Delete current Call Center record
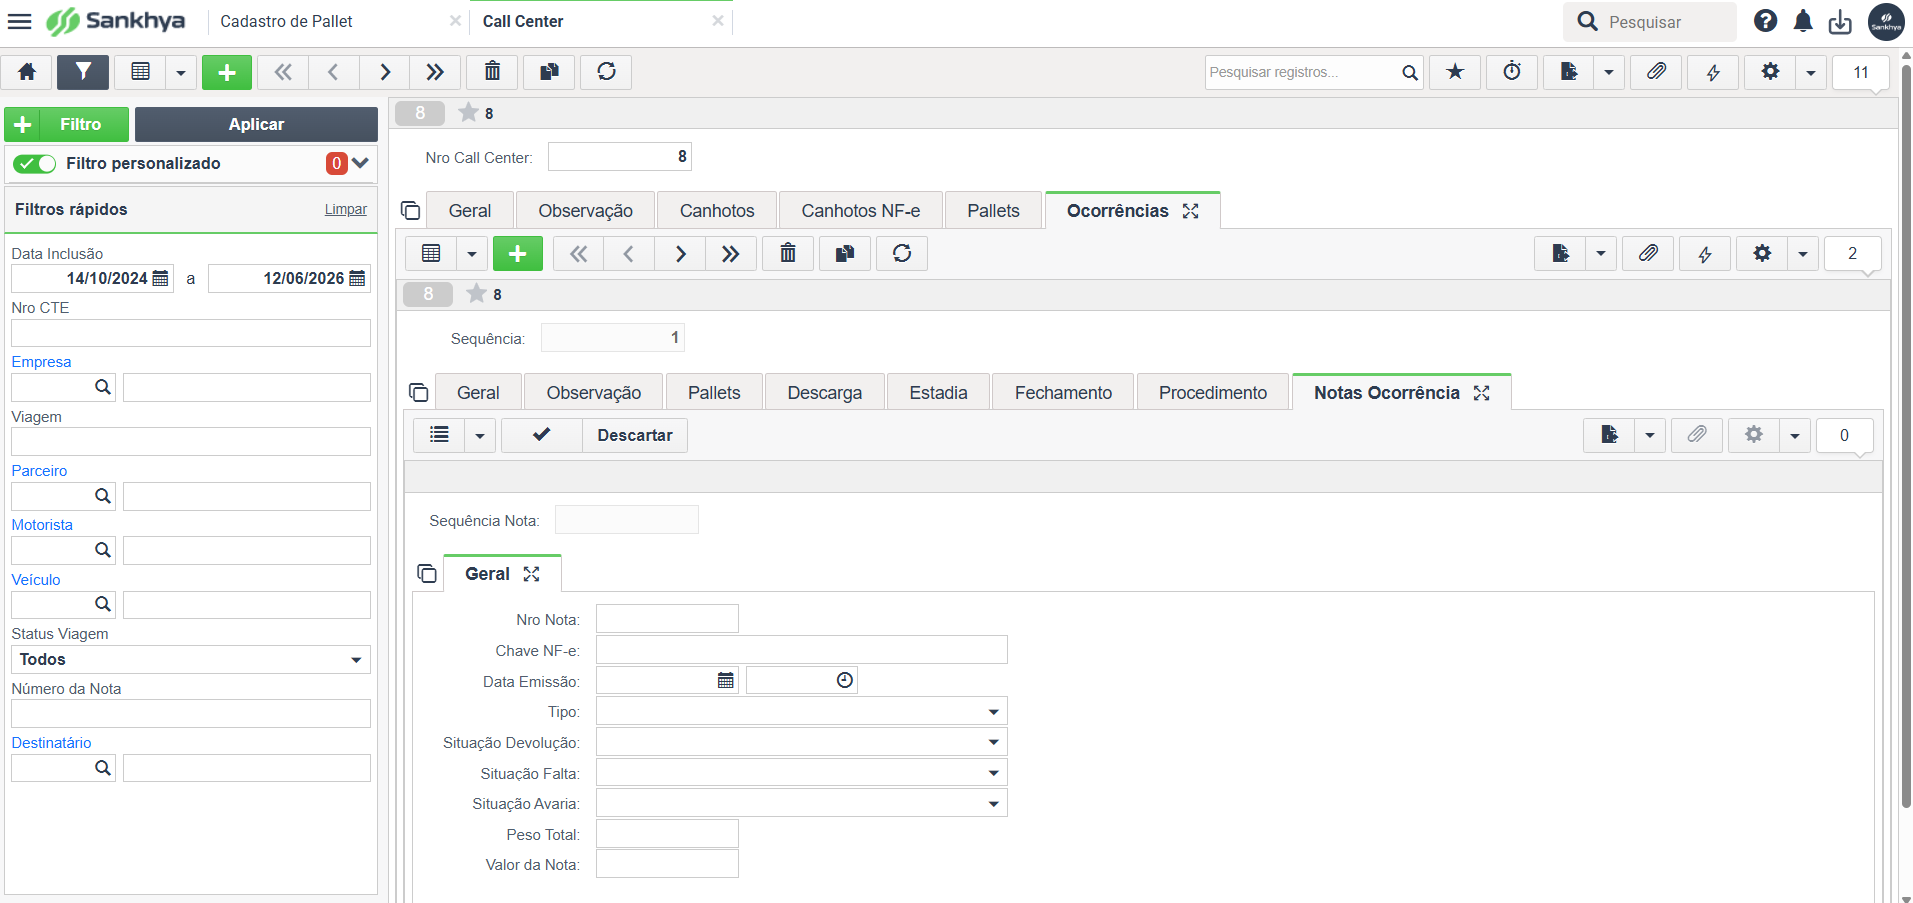The image size is (1913, 903). 492,72
